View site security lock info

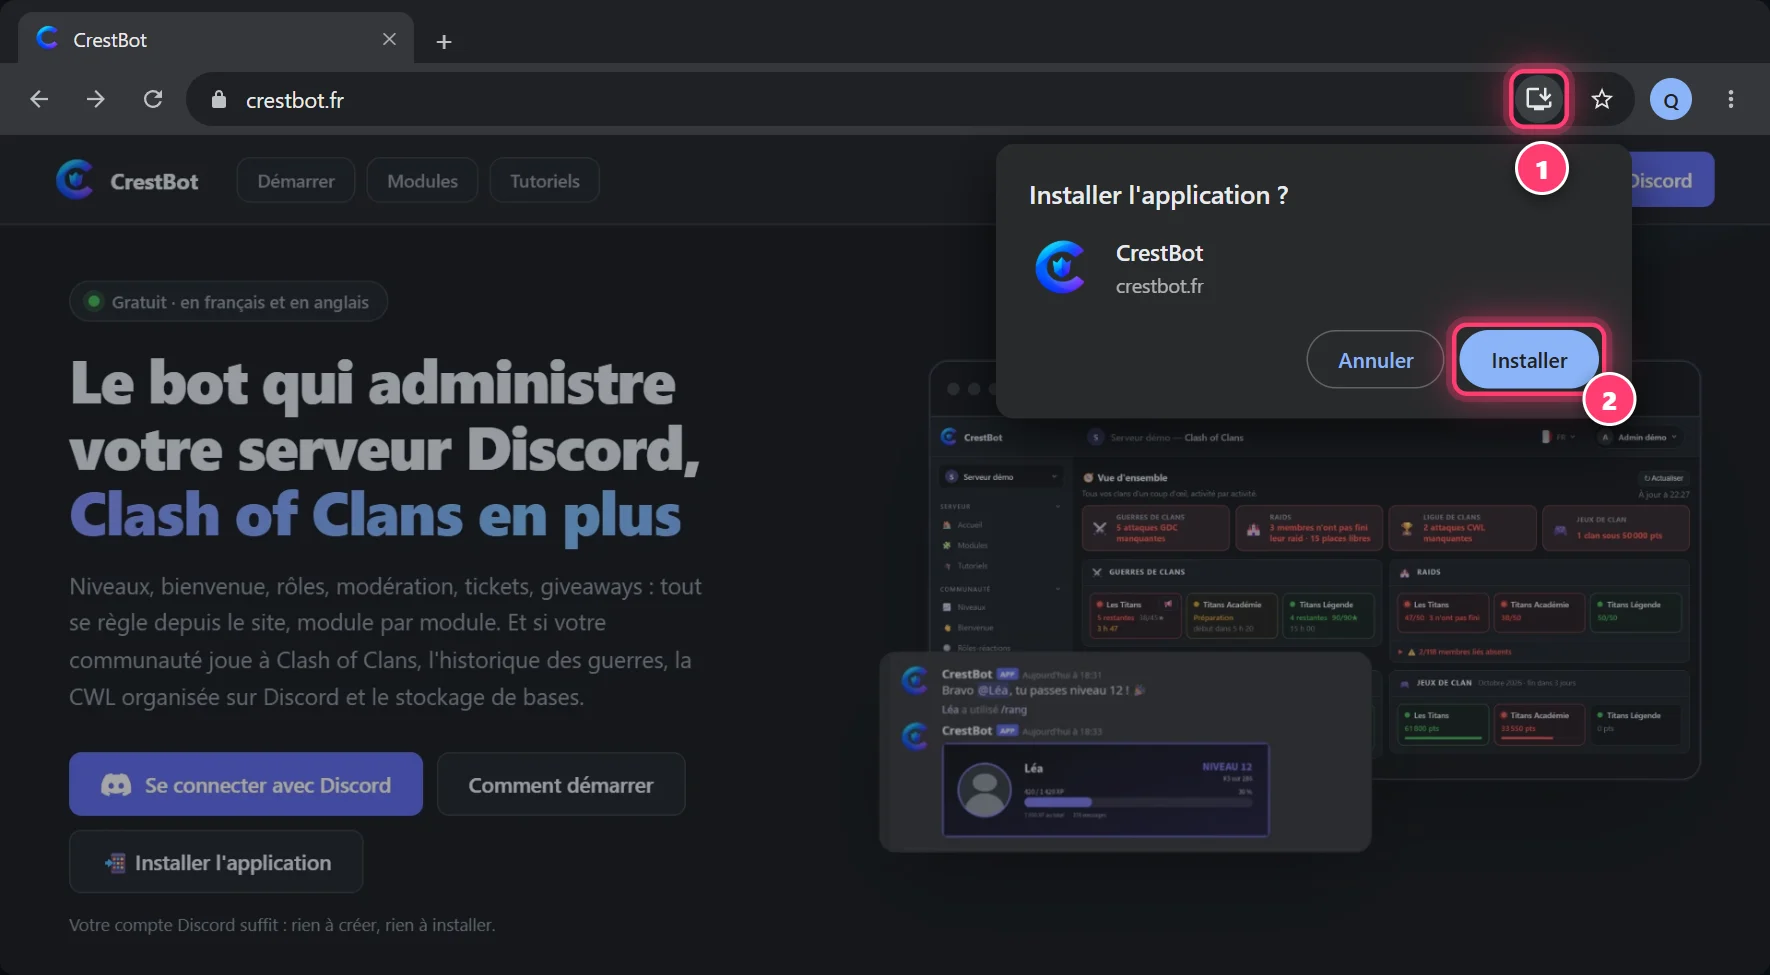pyautogui.click(x=219, y=99)
